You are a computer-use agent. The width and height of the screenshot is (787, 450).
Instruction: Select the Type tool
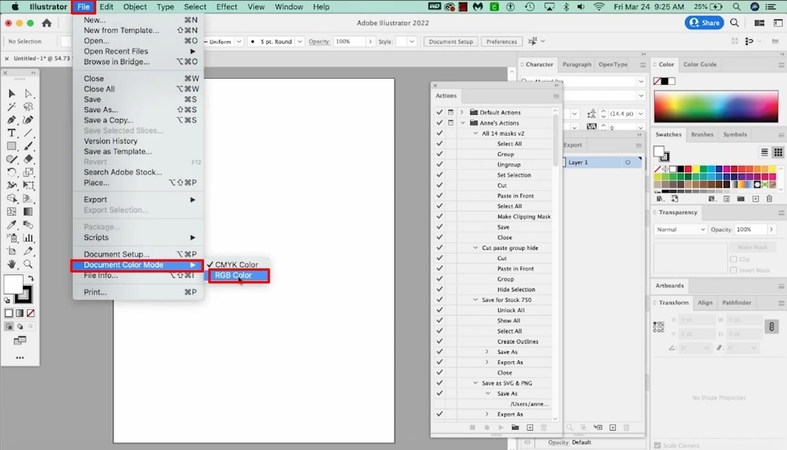point(12,133)
